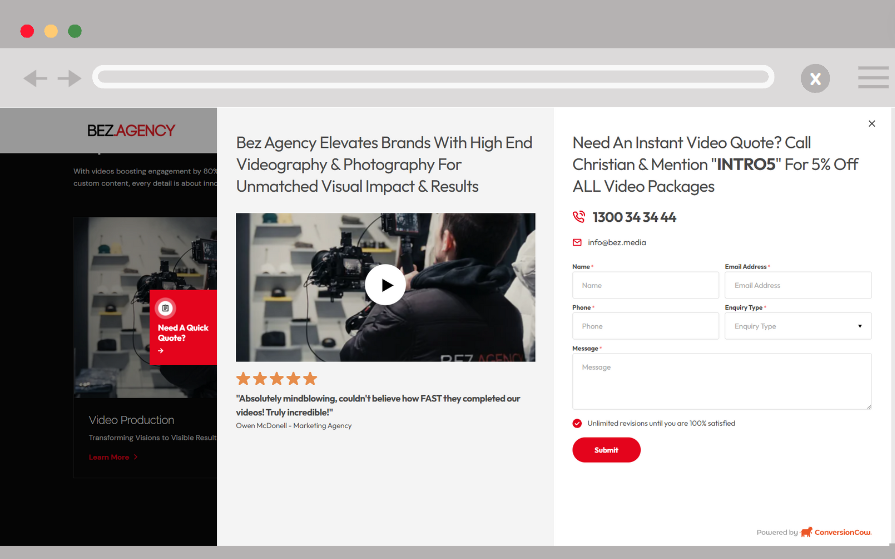Click the BEZ.AGENCY logo
Screen dimensions: 895x559
[x=131, y=131]
